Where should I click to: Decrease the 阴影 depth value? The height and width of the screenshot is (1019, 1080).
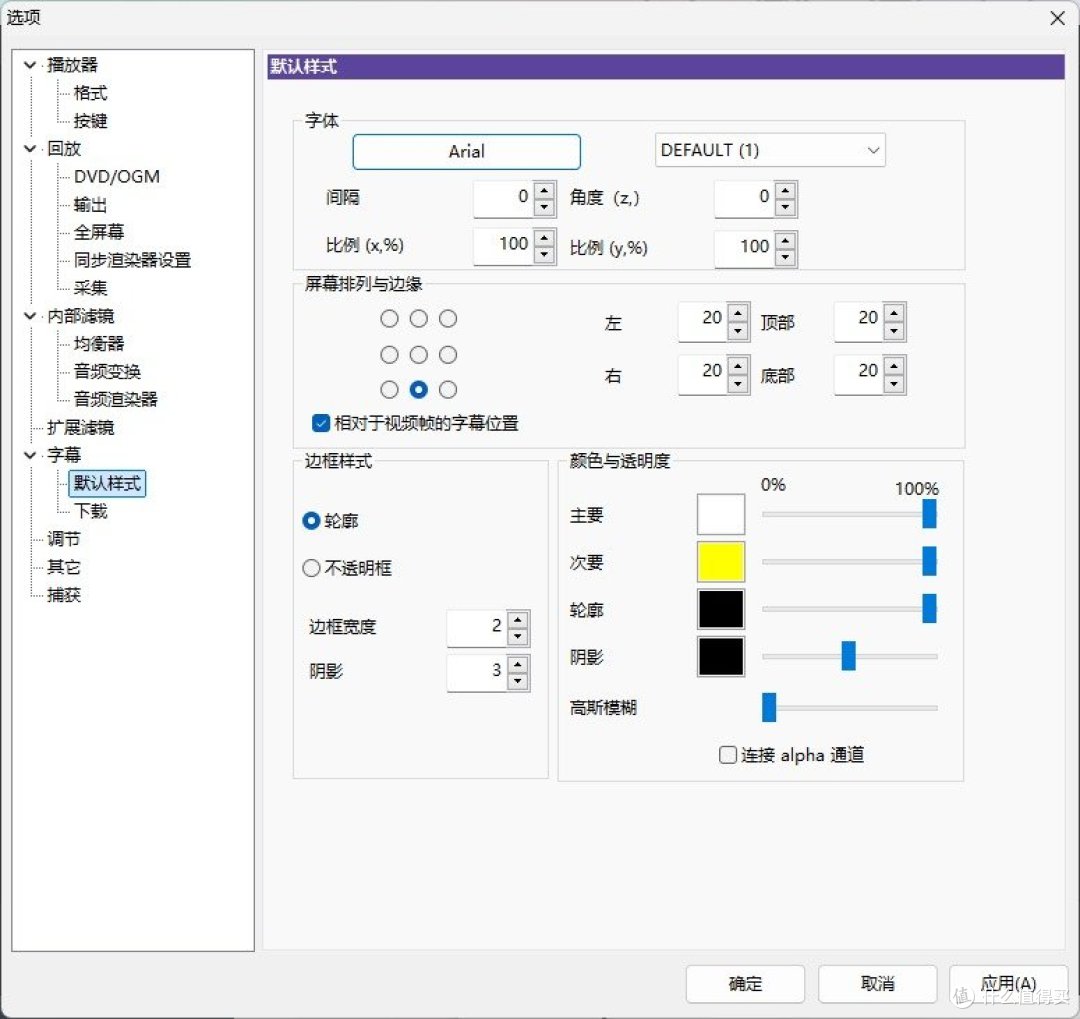(x=518, y=681)
